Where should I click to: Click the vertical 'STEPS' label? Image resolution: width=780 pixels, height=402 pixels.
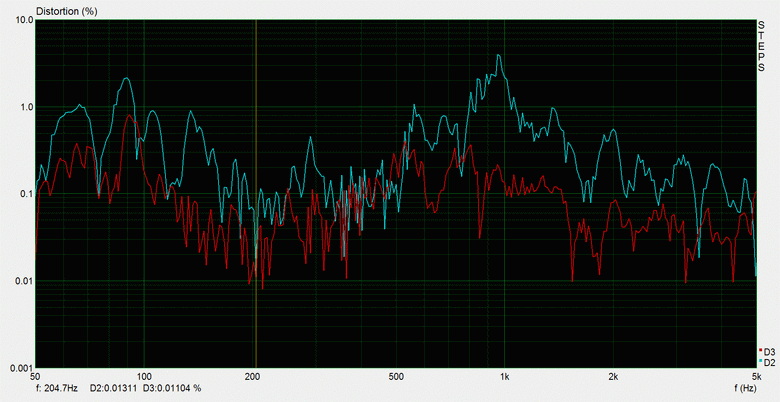(x=761, y=46)
